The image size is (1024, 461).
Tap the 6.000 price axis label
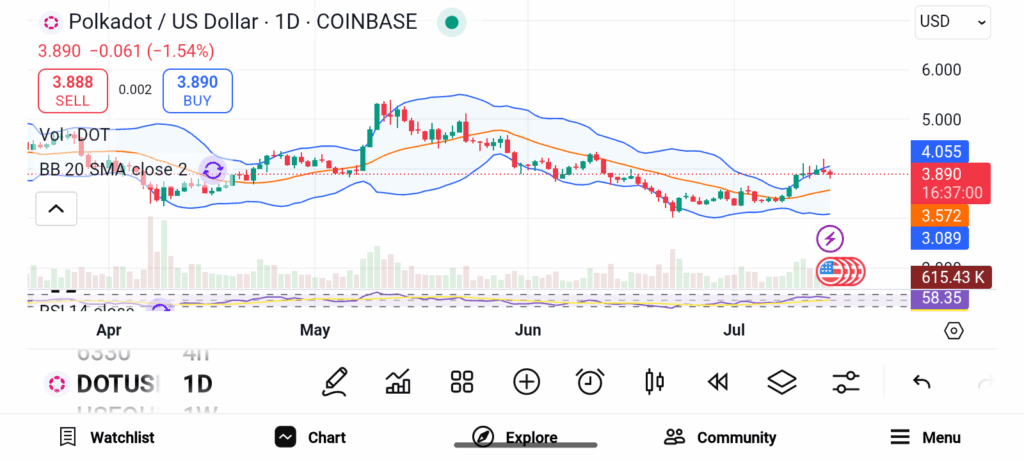(941, 70)
